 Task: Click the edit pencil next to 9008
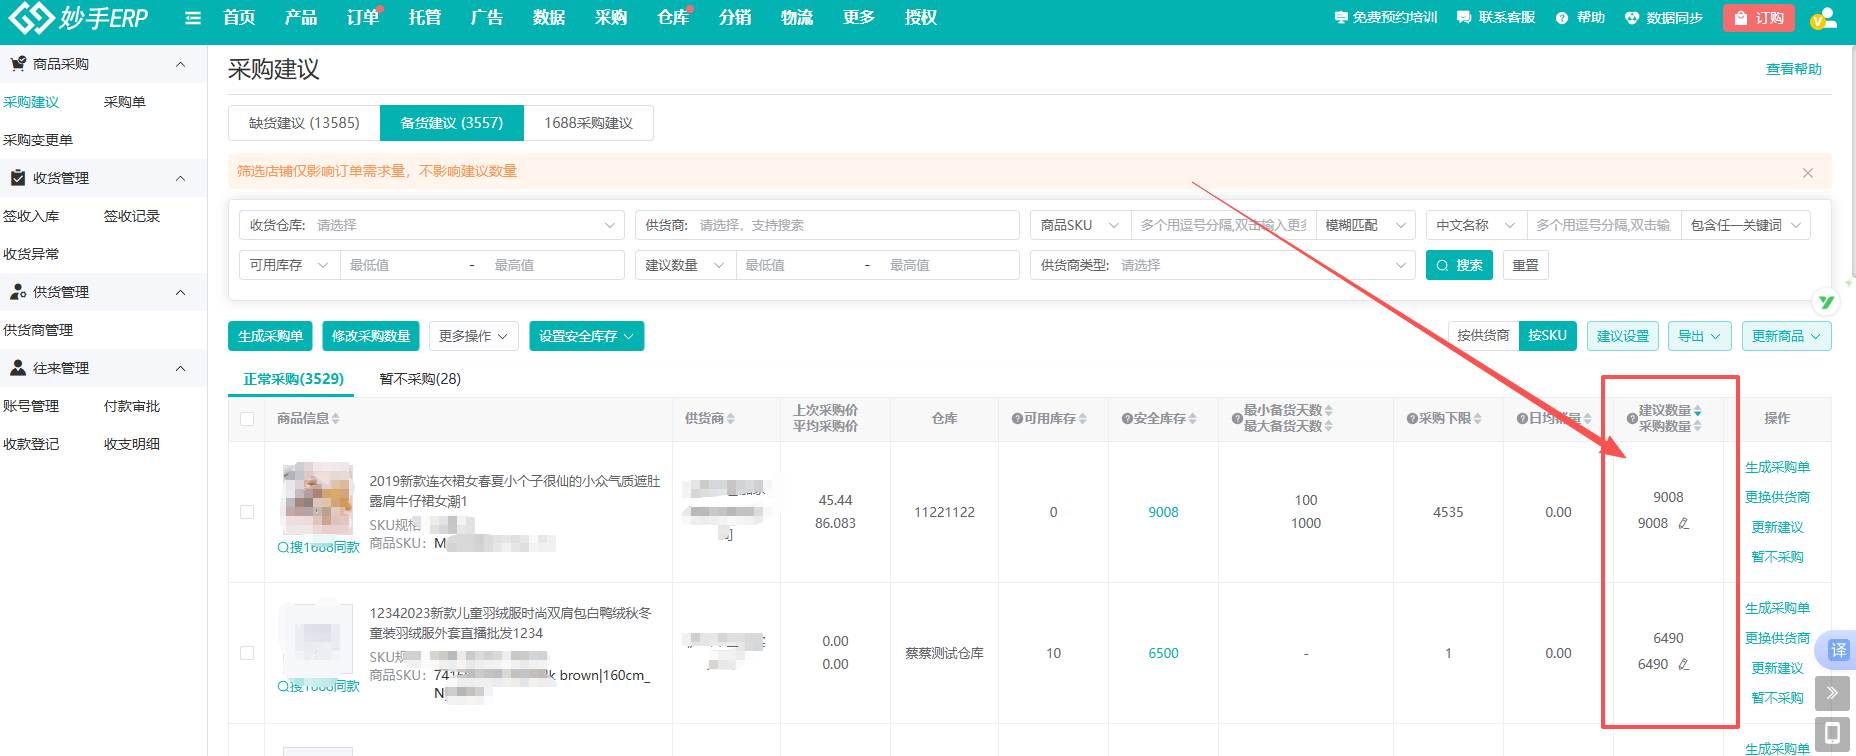(x=1683, y=523)
